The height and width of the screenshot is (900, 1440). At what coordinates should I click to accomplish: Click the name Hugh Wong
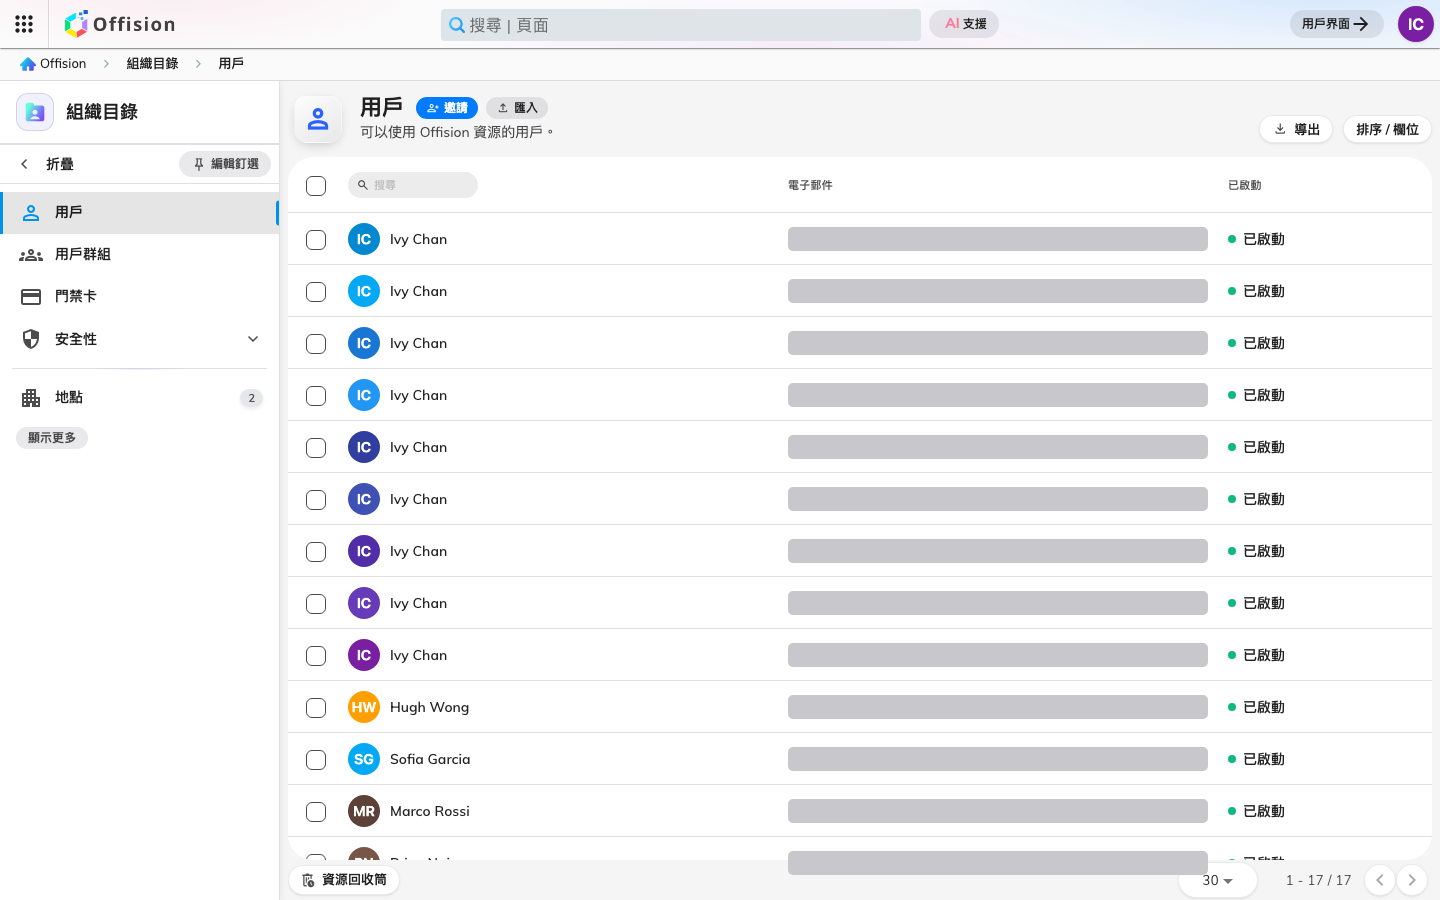pos(429,707)
